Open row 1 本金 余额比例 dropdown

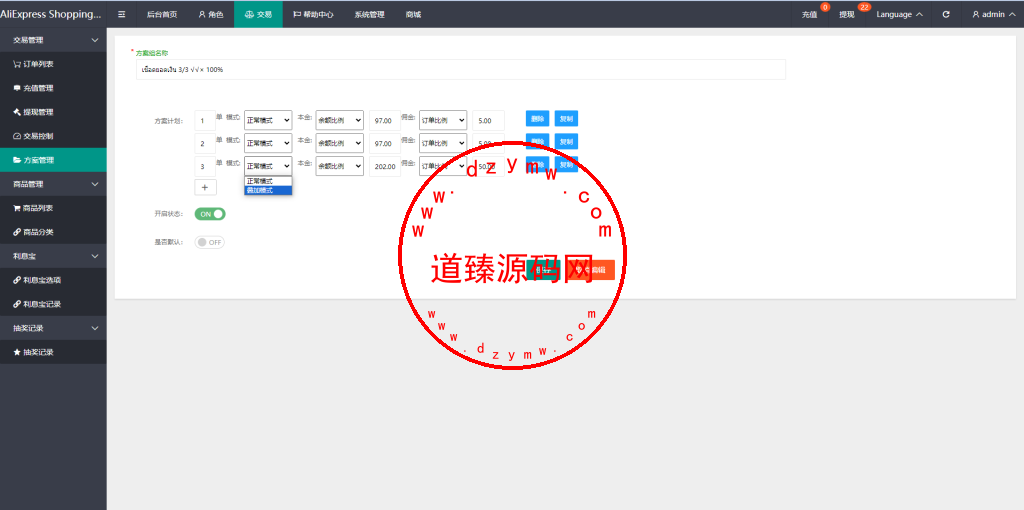pyautogui.click(x=340, y=120)
